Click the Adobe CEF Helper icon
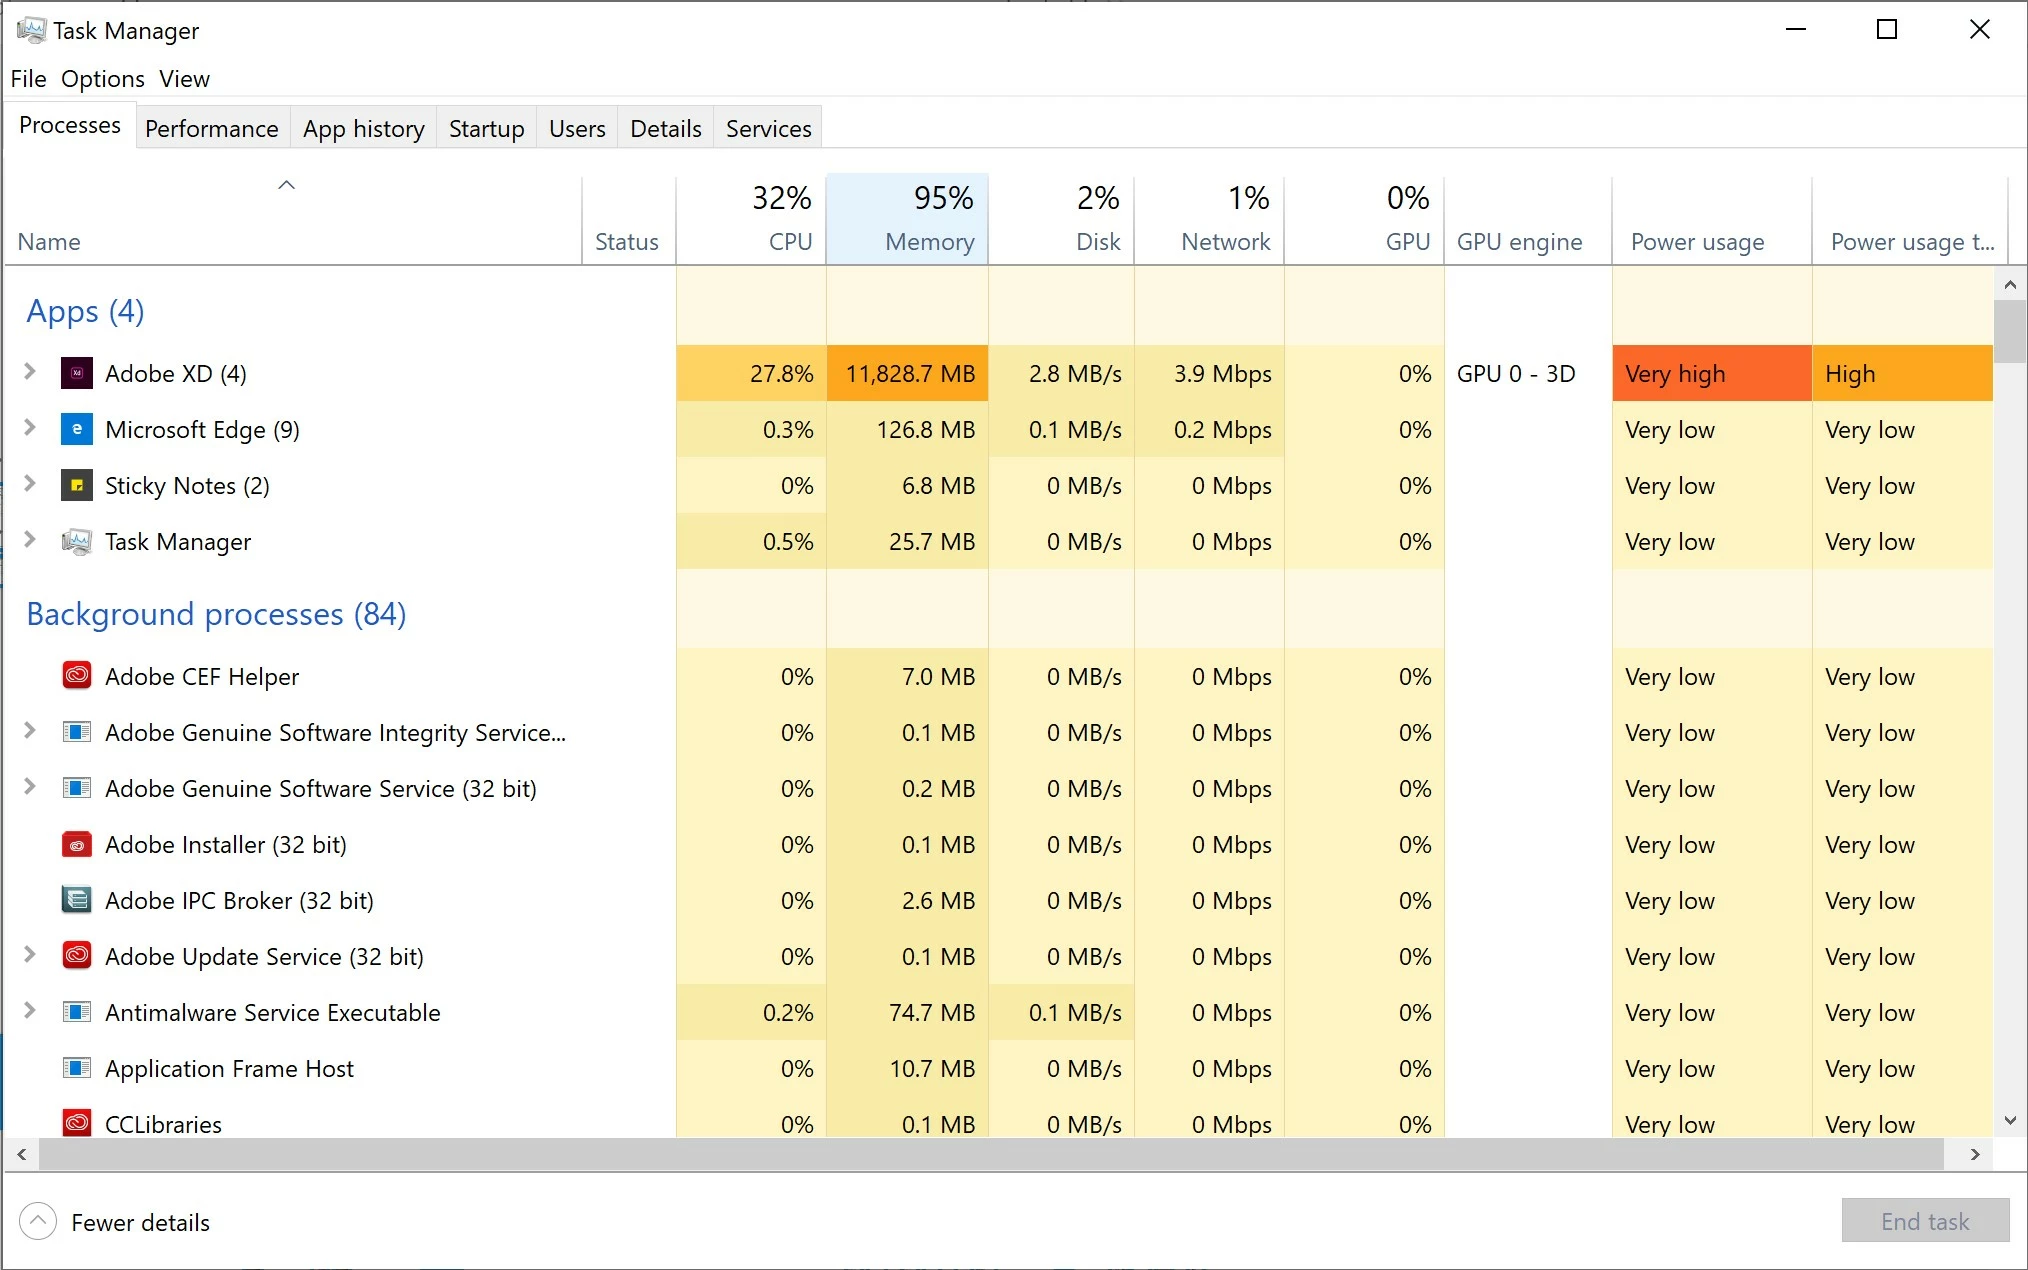 [x=77, y=676]
